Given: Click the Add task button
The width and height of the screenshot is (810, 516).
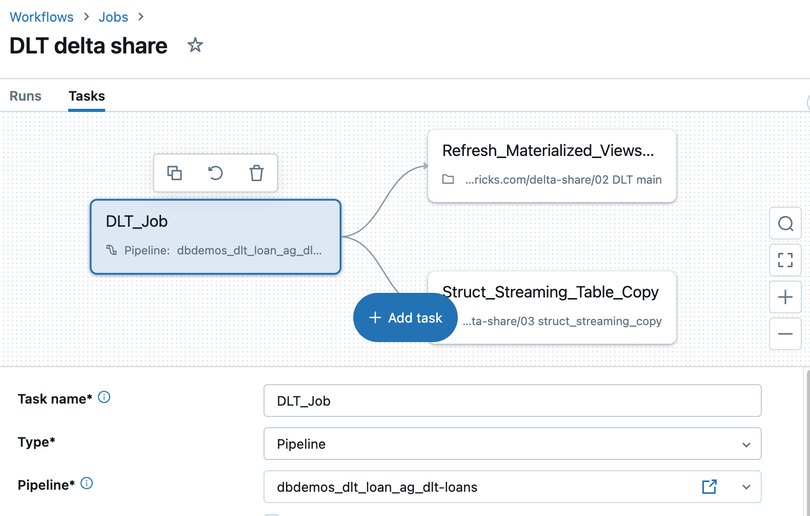Looking at the screenshot, I should click(x=405, y=317).
